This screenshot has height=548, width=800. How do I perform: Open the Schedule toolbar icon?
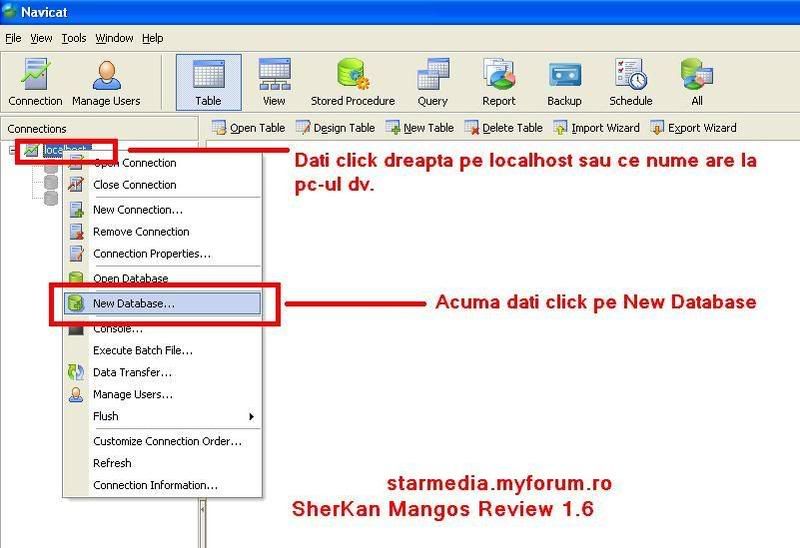pyautogui.click(x=631, y=82)
